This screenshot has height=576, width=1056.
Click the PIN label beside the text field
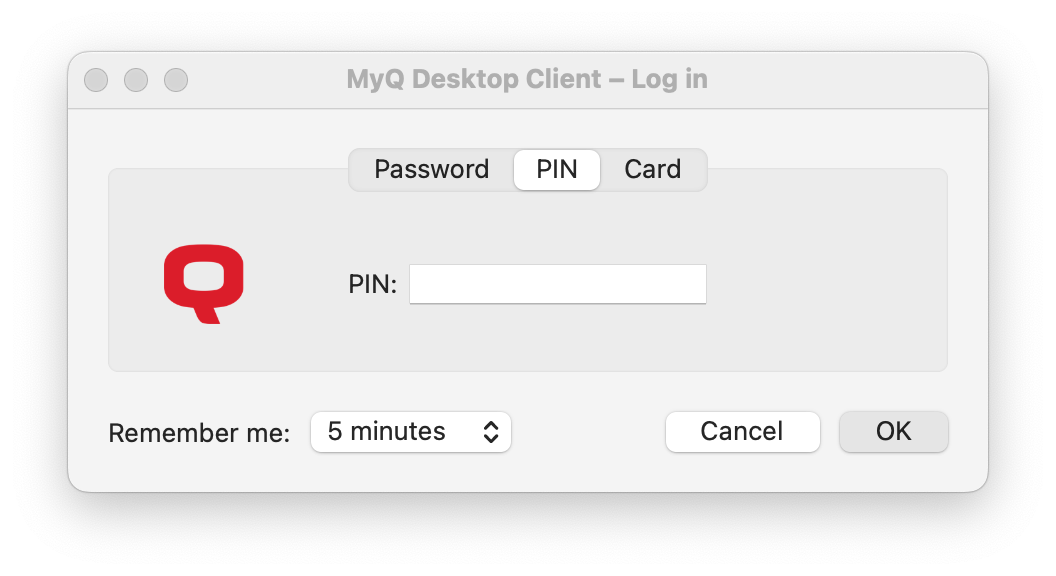pos(372,284)
